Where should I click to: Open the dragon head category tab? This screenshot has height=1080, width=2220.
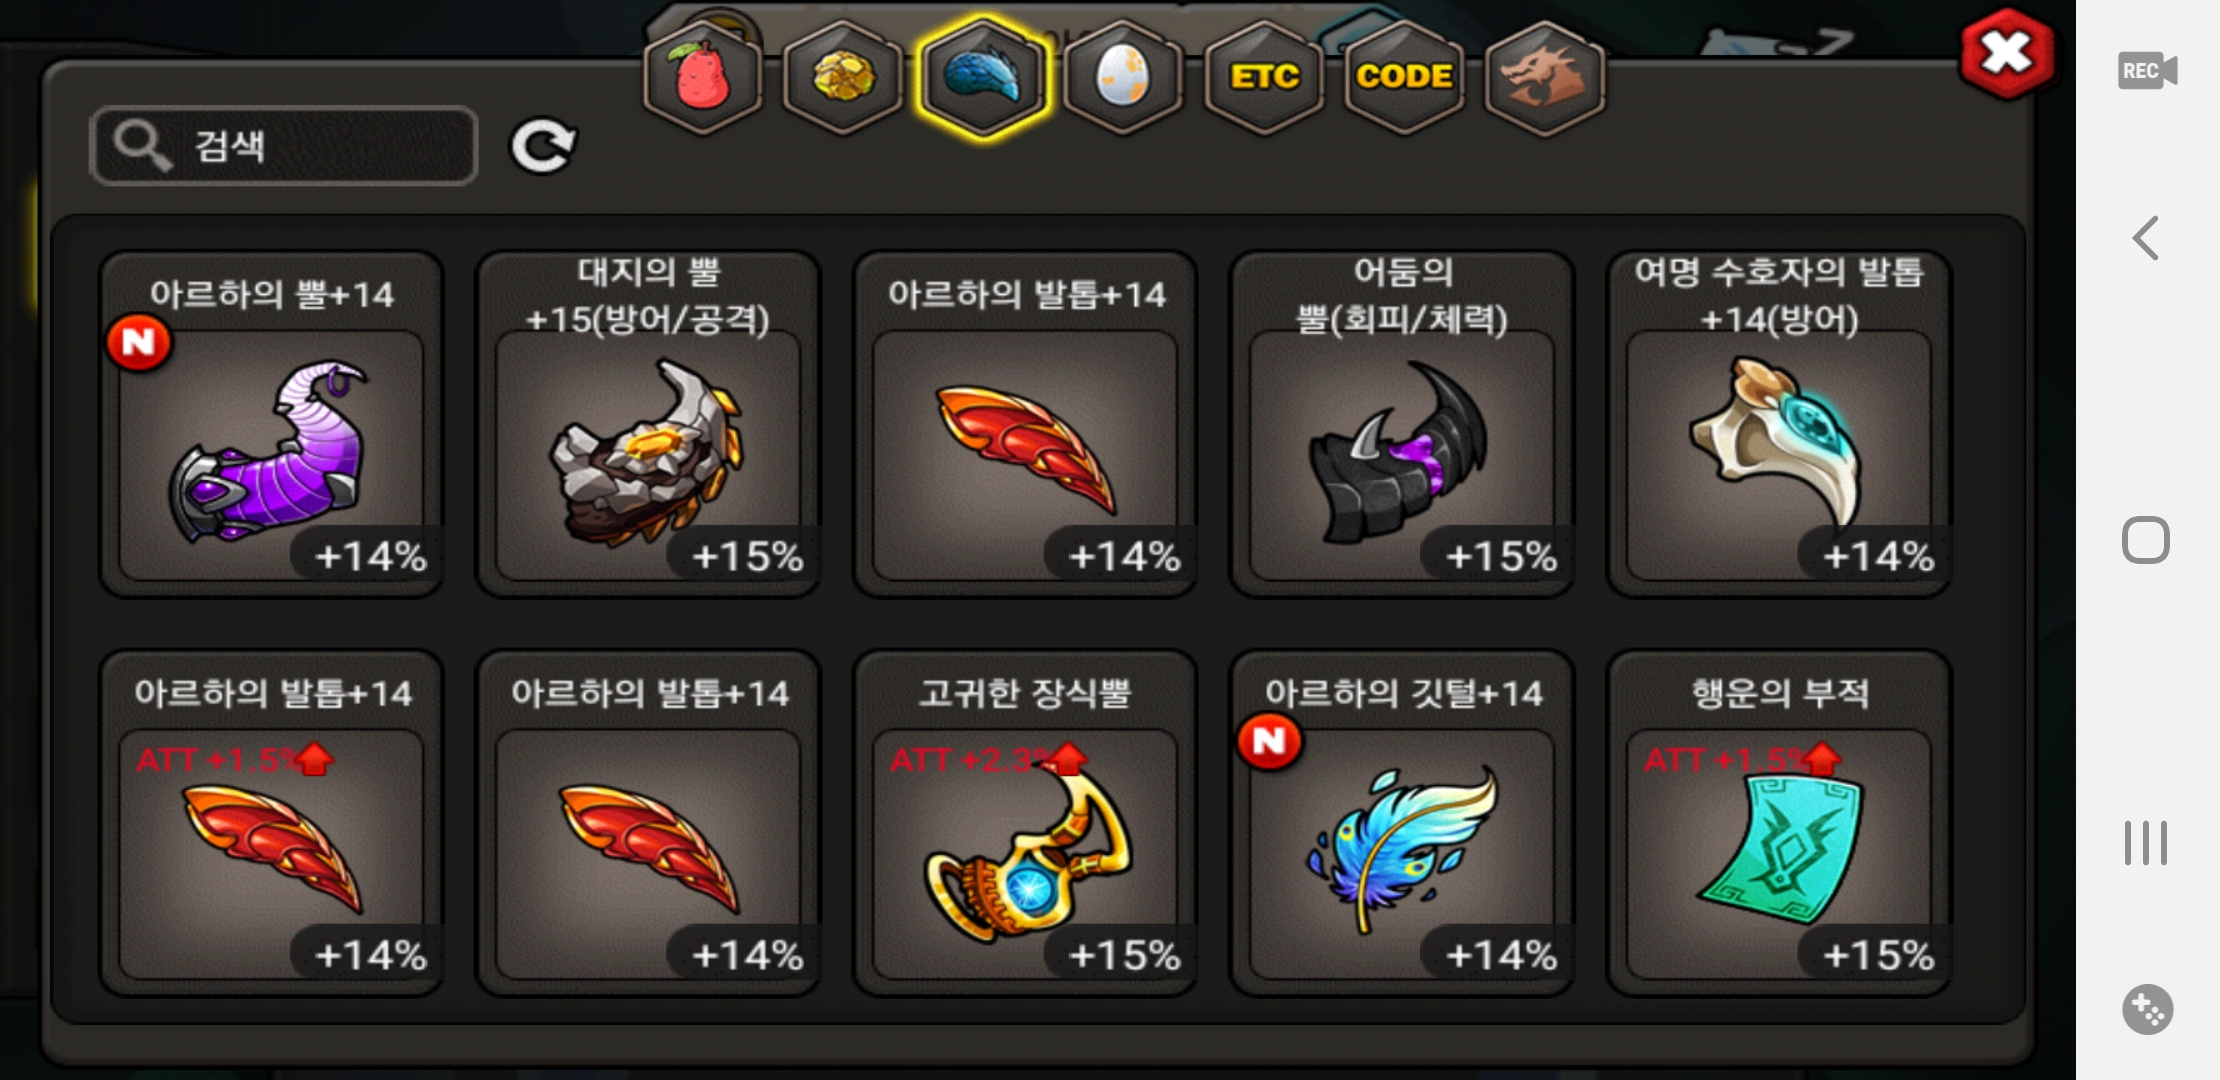[1545, 77]
